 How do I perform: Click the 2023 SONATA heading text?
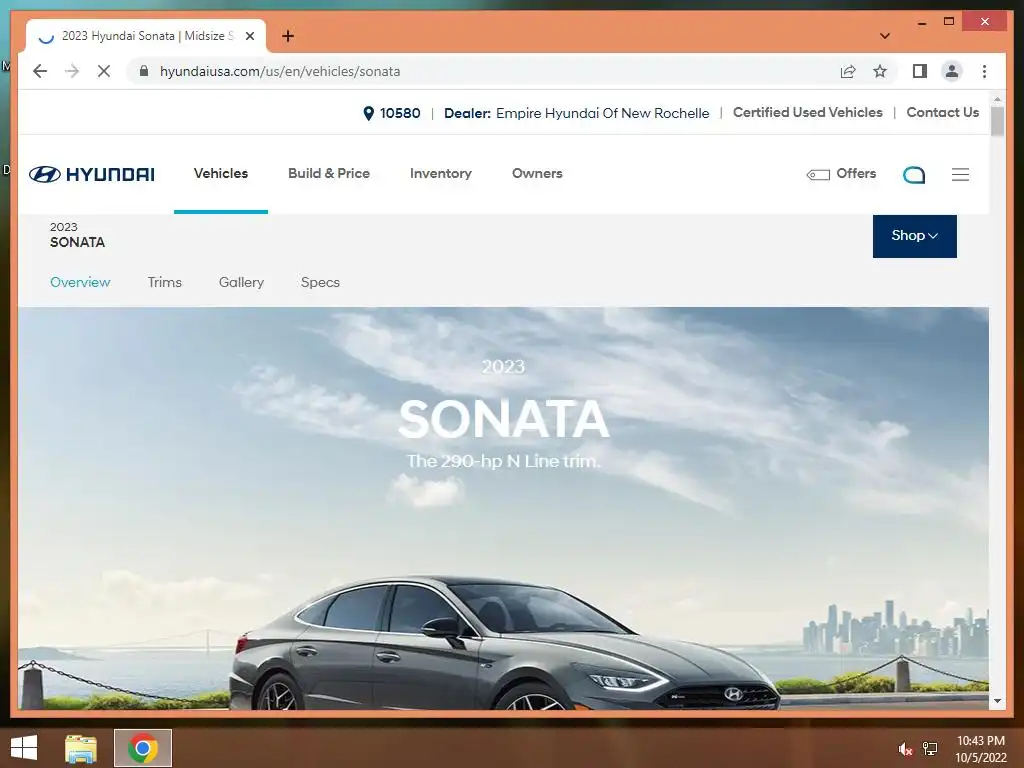(77, 235)
